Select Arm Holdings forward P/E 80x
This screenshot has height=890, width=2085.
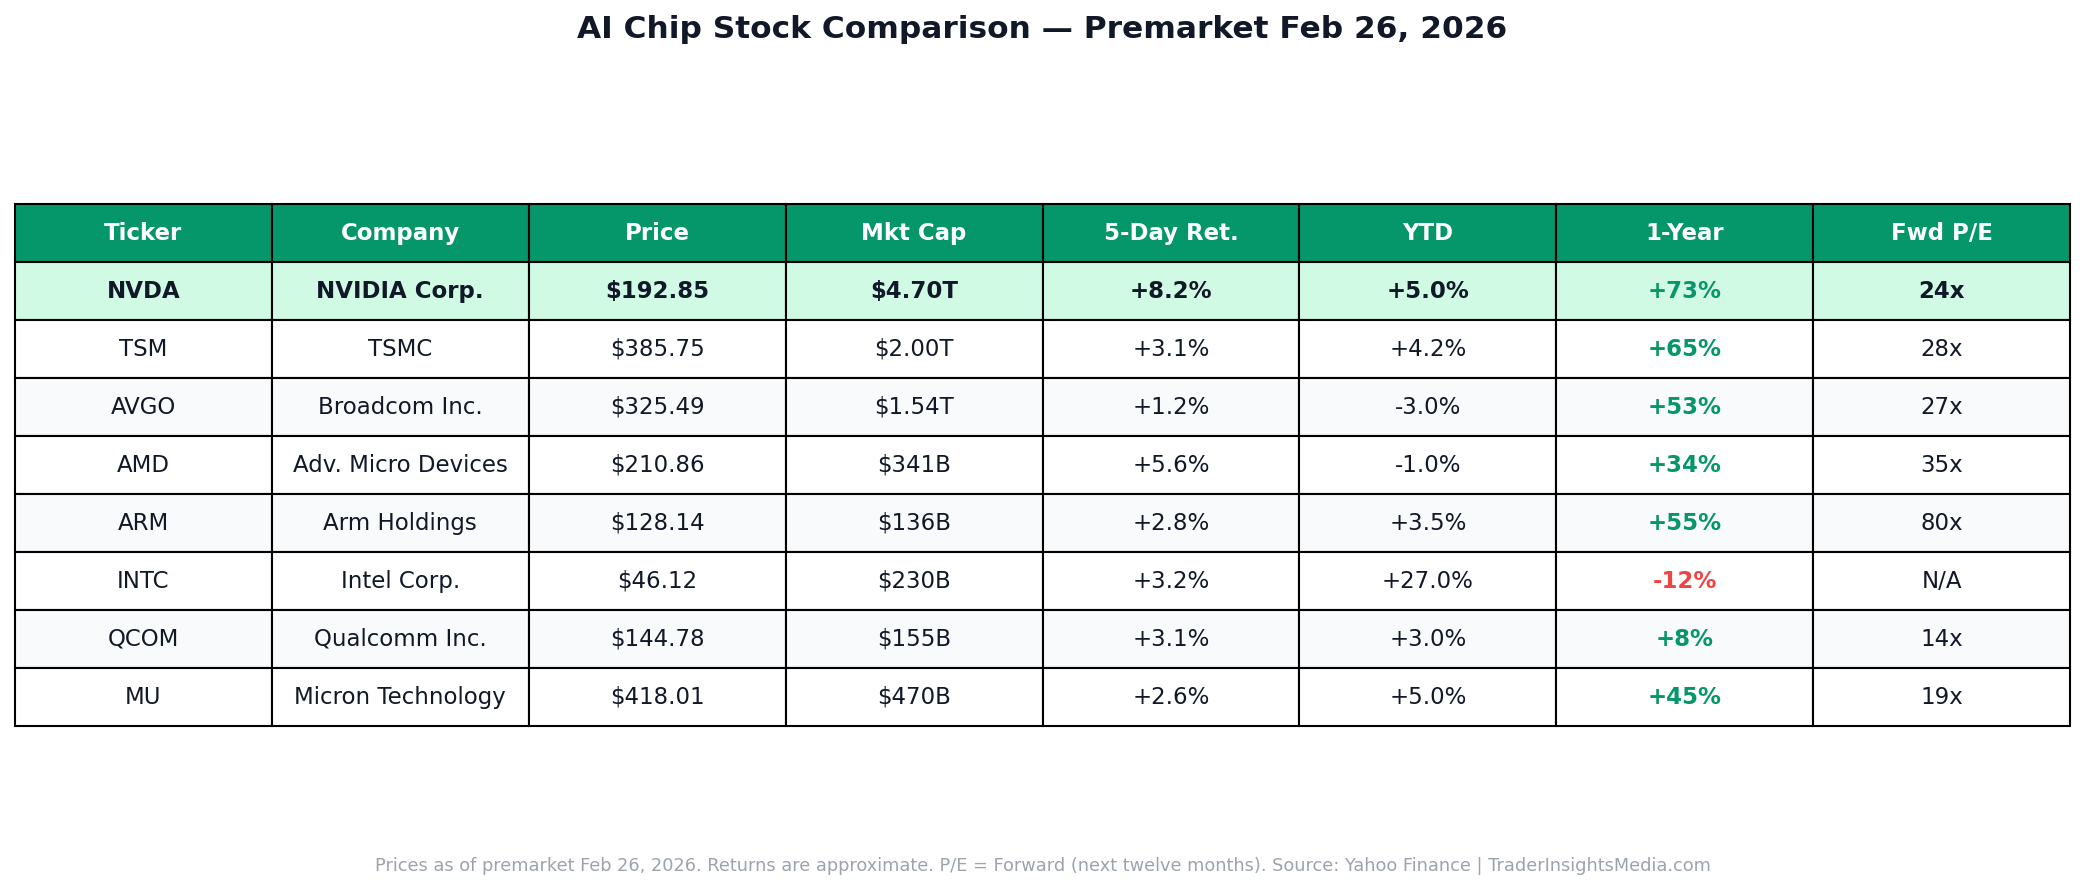[1941, 523]
